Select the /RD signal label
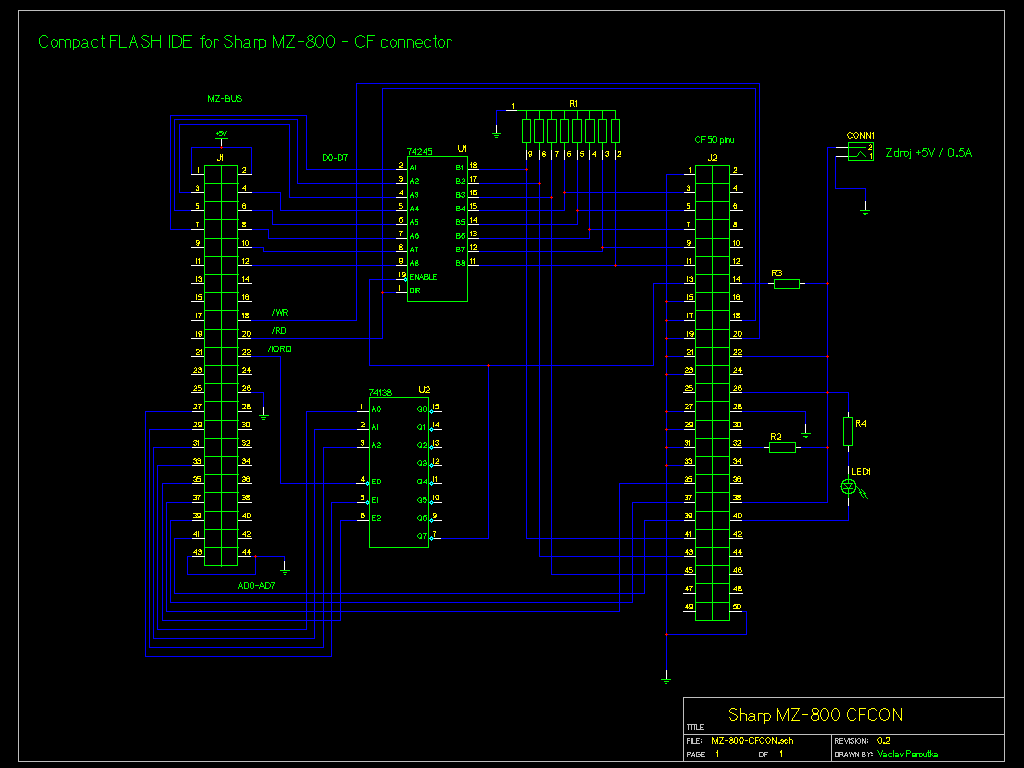1024x768 pixels. [x=279, y=331]
